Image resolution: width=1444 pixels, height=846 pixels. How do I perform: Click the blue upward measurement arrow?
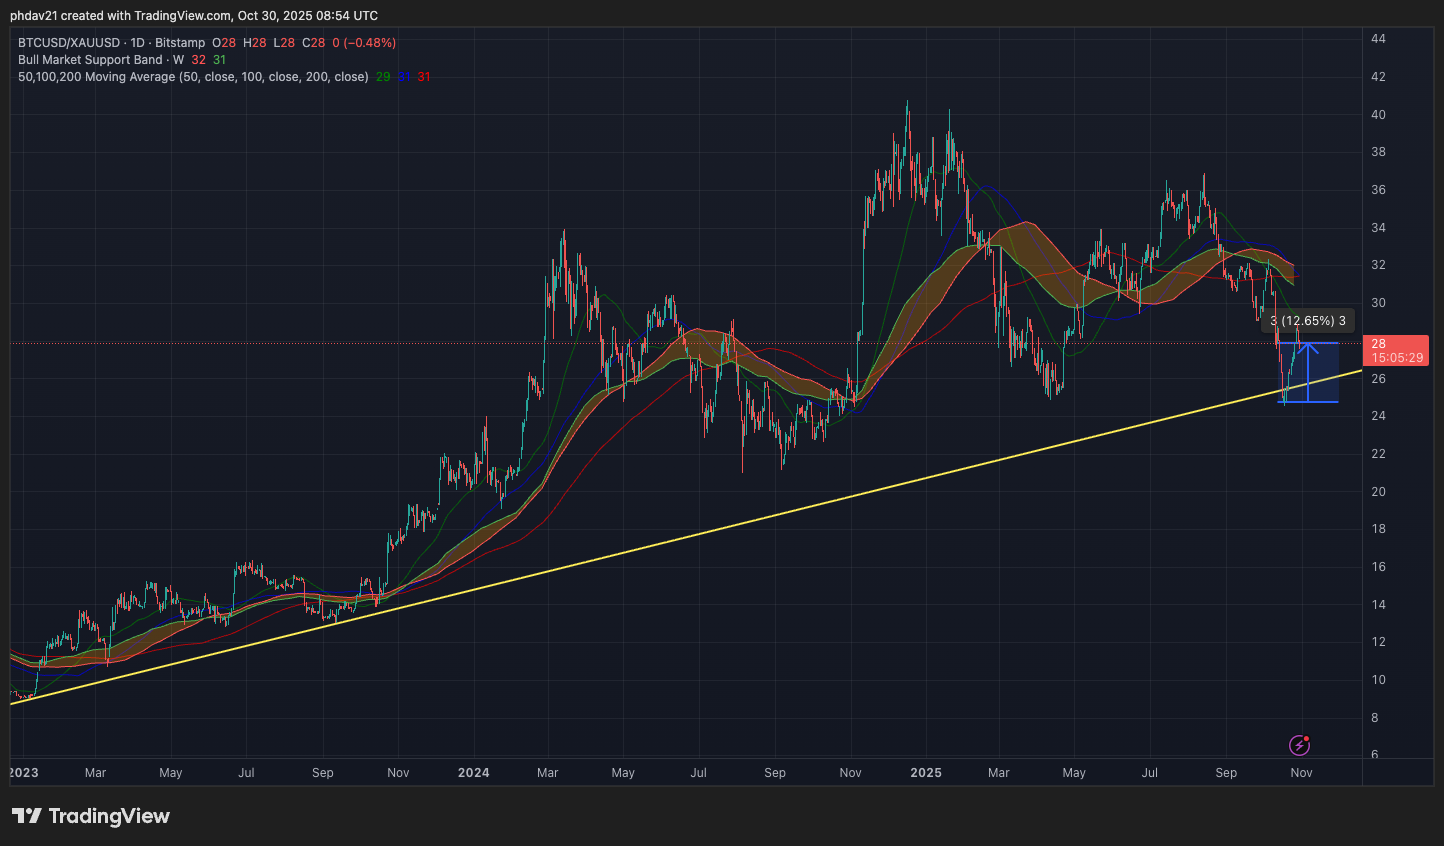[1308, 372]
